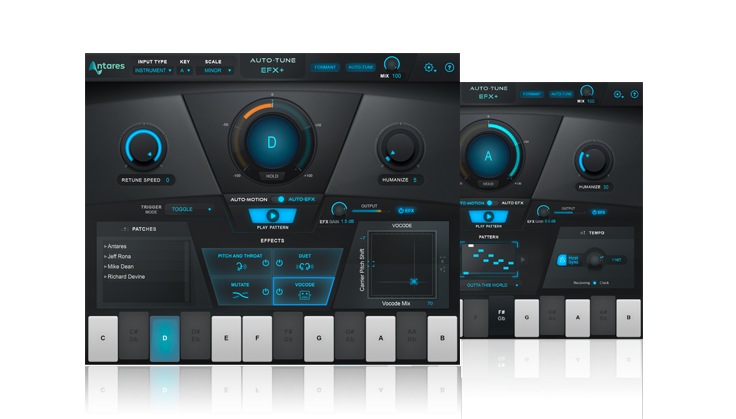Click the Duet double-ear icon
This screenshot has width=736, height=419.
pyautogui.click(x=305, y=267)
